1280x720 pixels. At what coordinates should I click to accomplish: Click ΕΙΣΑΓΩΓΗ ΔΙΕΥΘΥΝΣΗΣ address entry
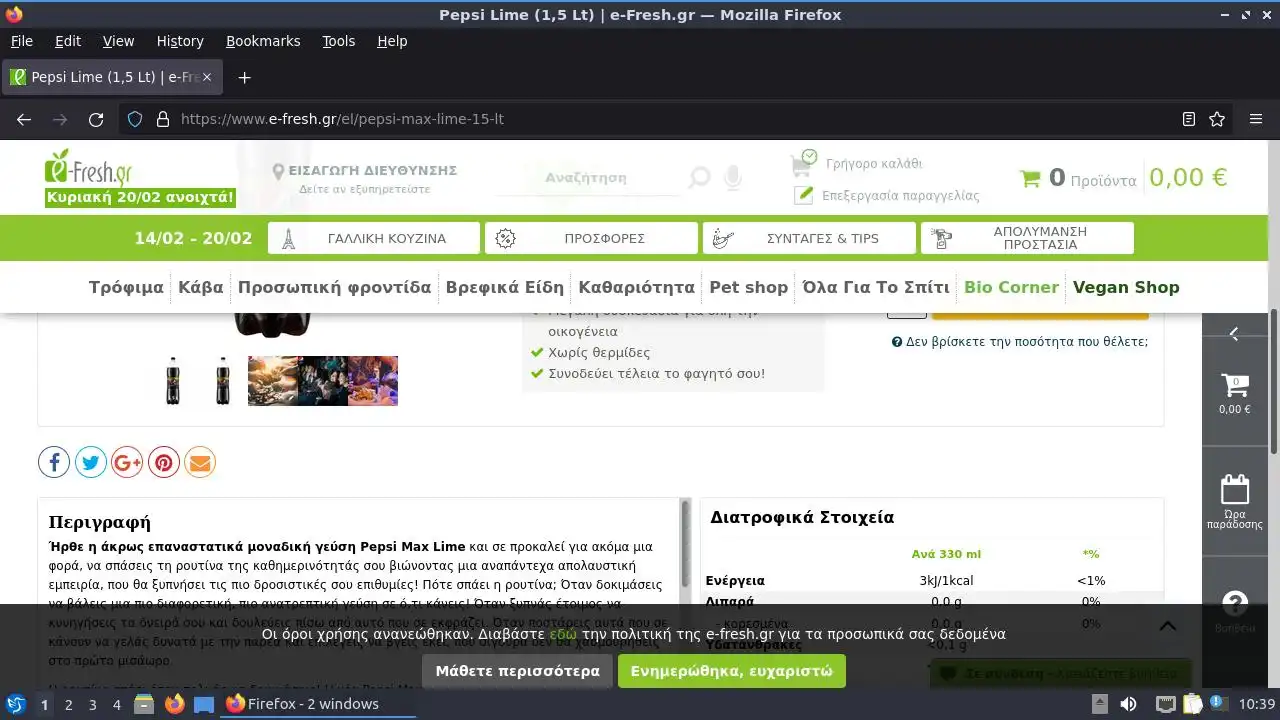click(372, 171)
